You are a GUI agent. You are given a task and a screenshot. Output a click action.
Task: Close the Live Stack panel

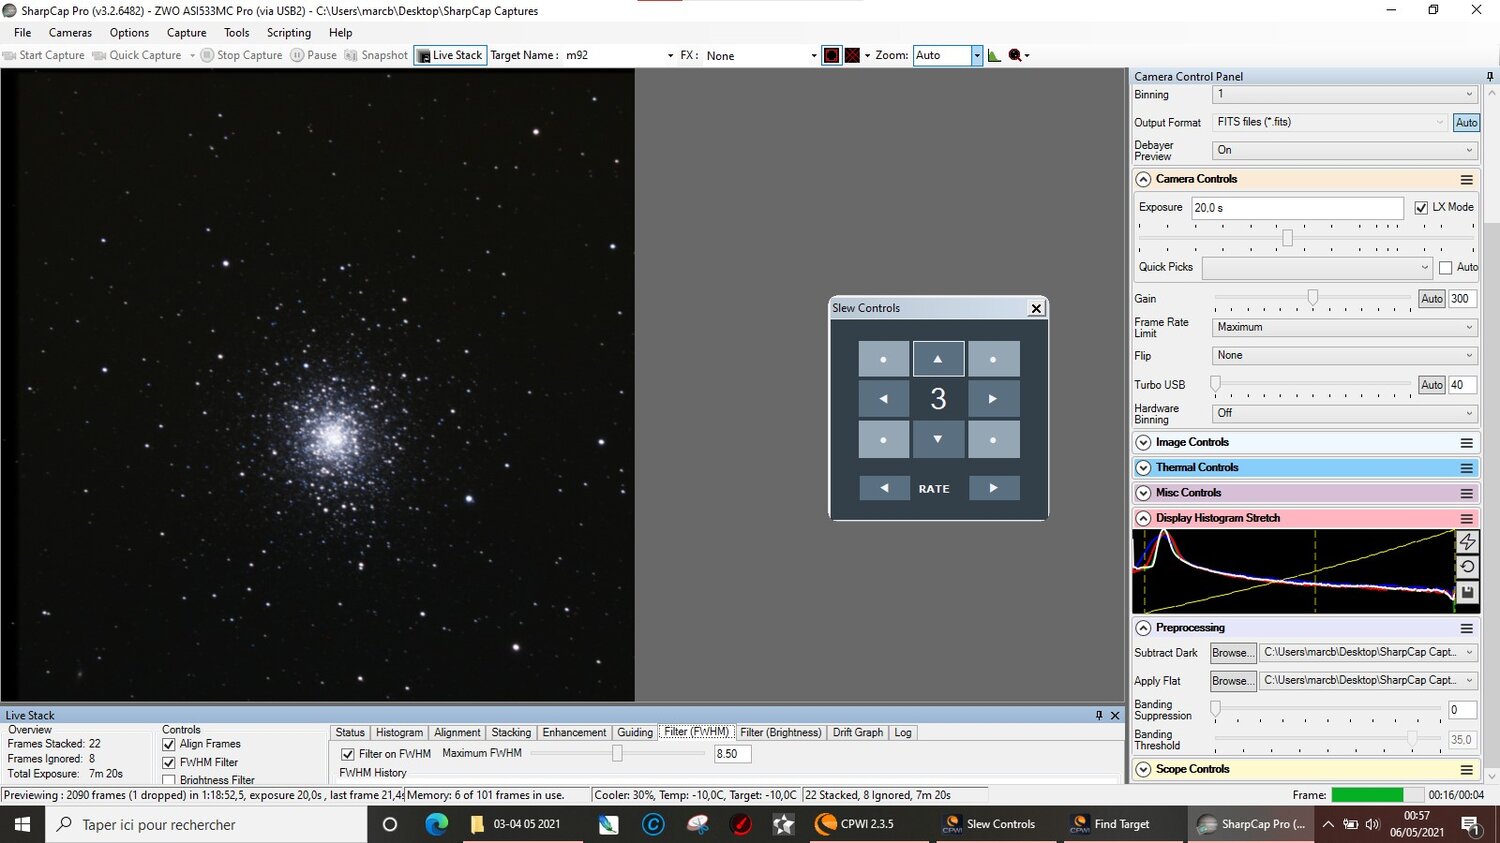pyautogui.click(x=1115, y=715)
